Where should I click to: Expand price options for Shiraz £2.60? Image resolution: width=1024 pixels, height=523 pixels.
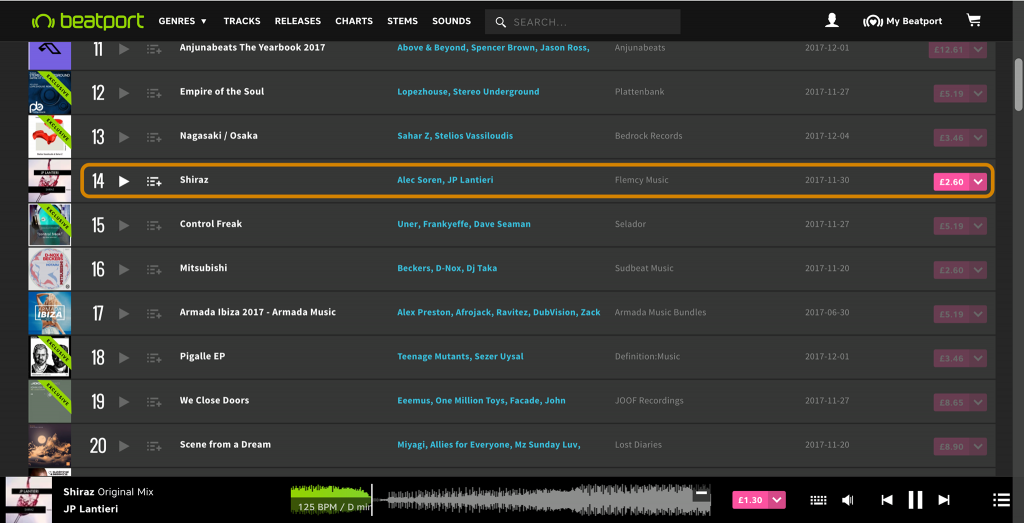click(978, 182)
